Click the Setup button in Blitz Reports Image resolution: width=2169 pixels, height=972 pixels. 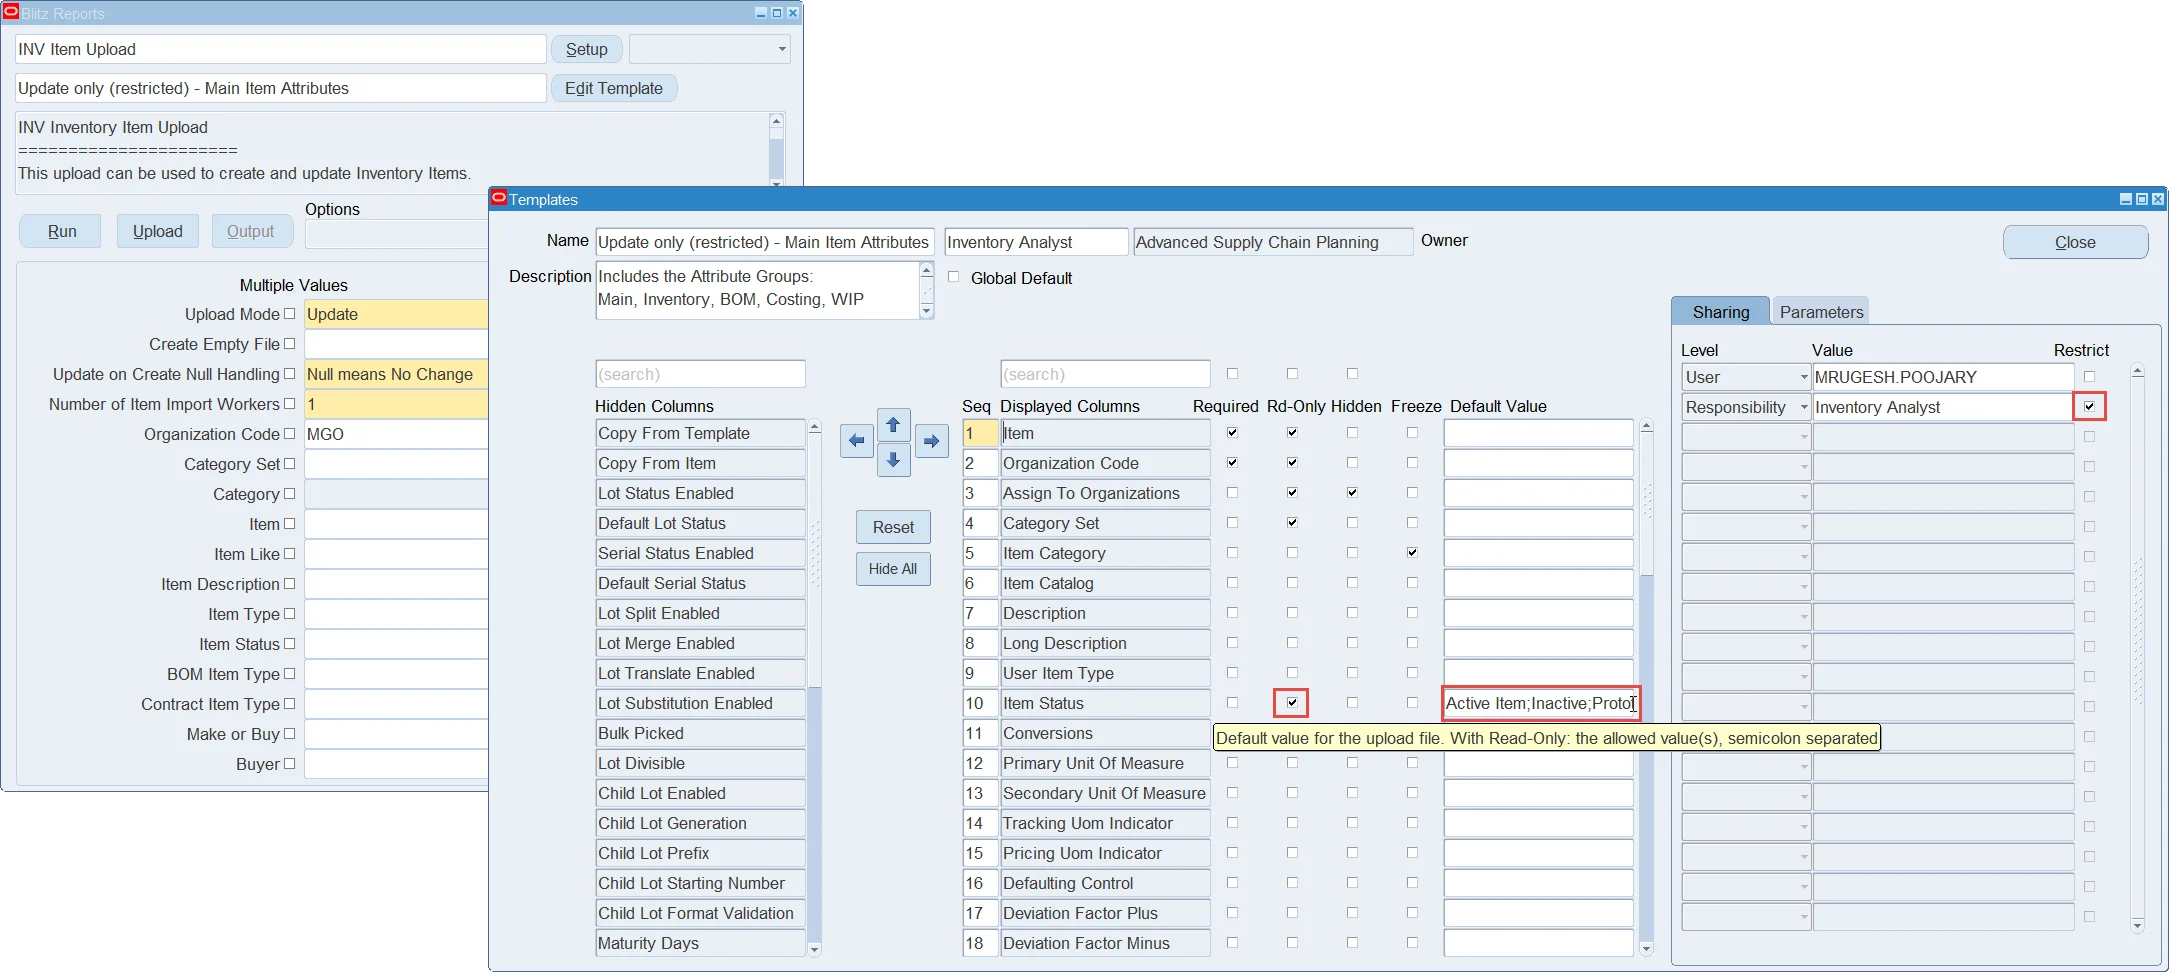(587, 49)
